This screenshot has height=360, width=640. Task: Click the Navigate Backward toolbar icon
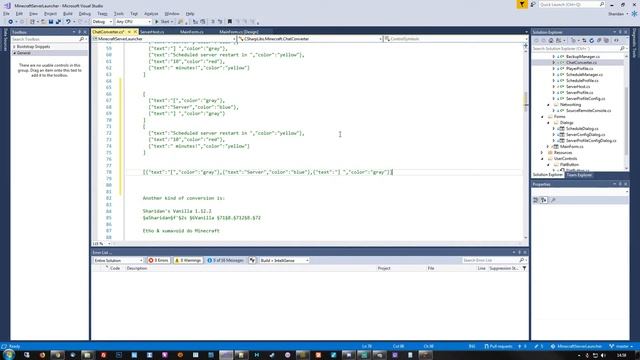click(x=10, y=22)
